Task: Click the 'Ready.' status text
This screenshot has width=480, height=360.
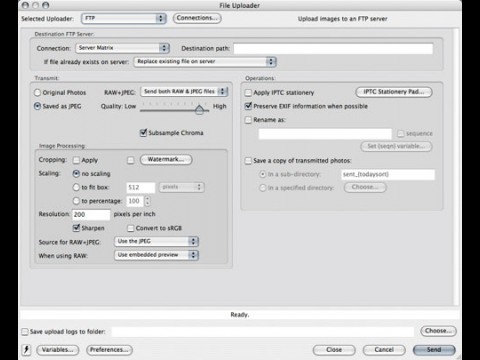Action: pos(240,315)
